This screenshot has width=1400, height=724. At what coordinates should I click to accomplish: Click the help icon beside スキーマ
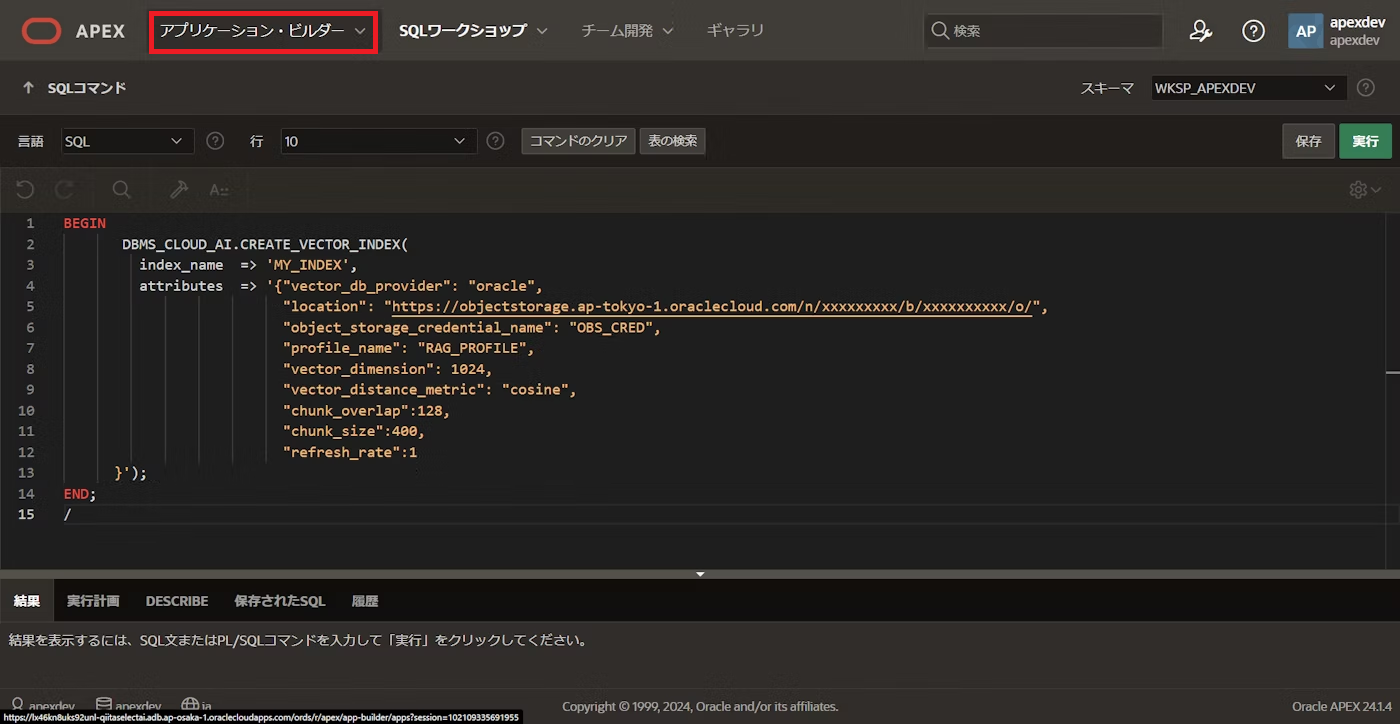1365,88
